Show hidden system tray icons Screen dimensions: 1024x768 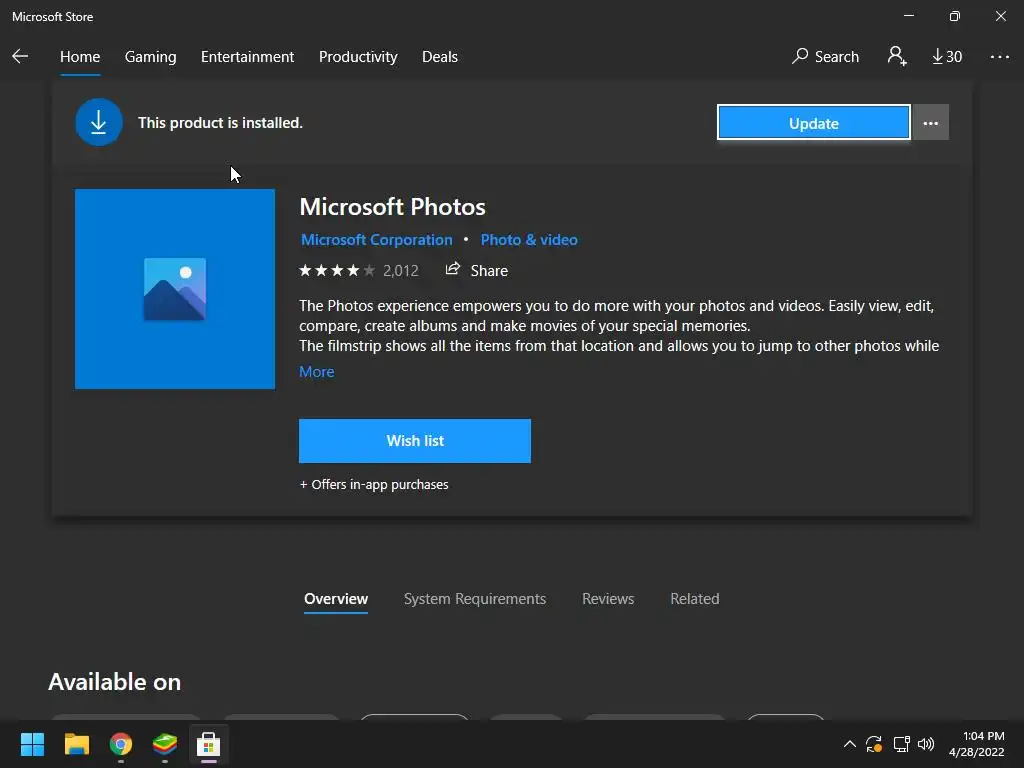[x=850, y=744]
